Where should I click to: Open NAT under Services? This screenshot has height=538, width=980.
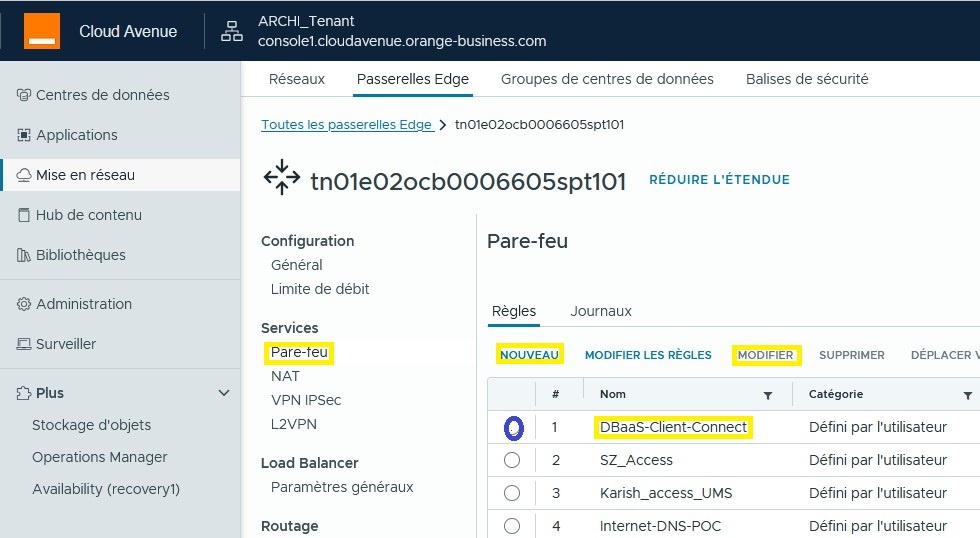click(x=285, y=376)
